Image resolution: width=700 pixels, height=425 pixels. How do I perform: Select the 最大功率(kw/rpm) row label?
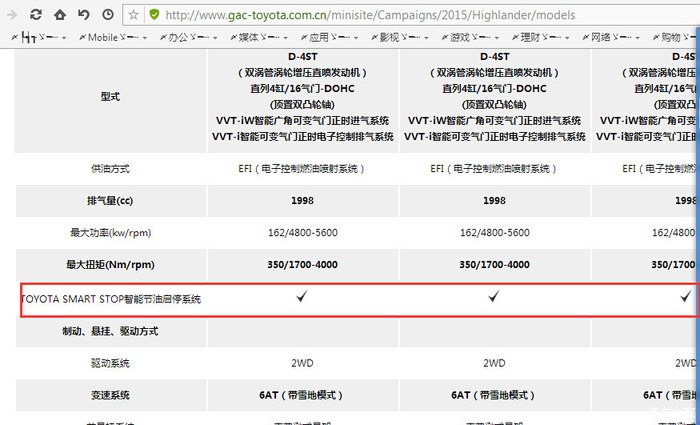pos(110,233)
